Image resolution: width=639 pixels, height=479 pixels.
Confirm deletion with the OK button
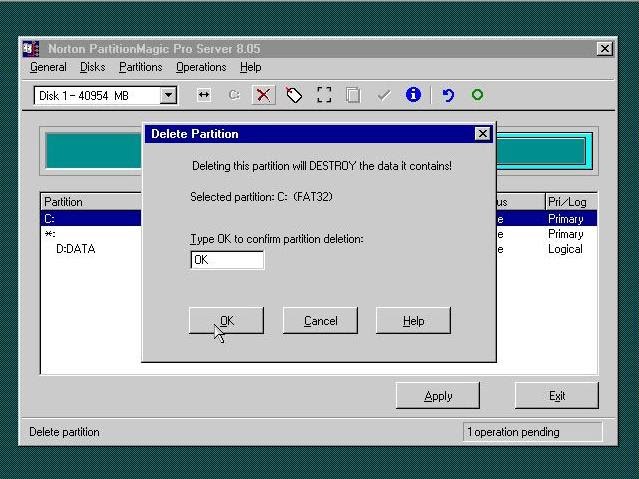coord(226,321)
